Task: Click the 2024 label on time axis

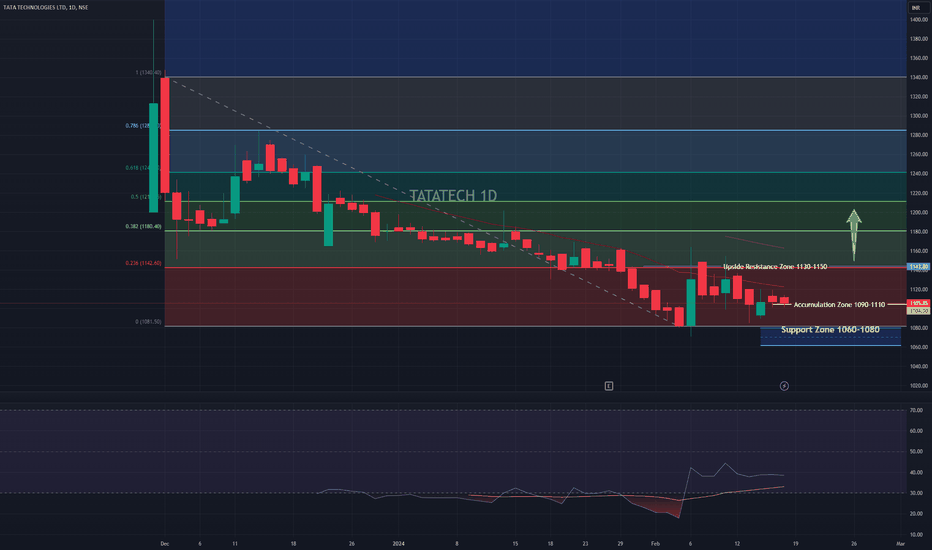Action: click(398, 543)
